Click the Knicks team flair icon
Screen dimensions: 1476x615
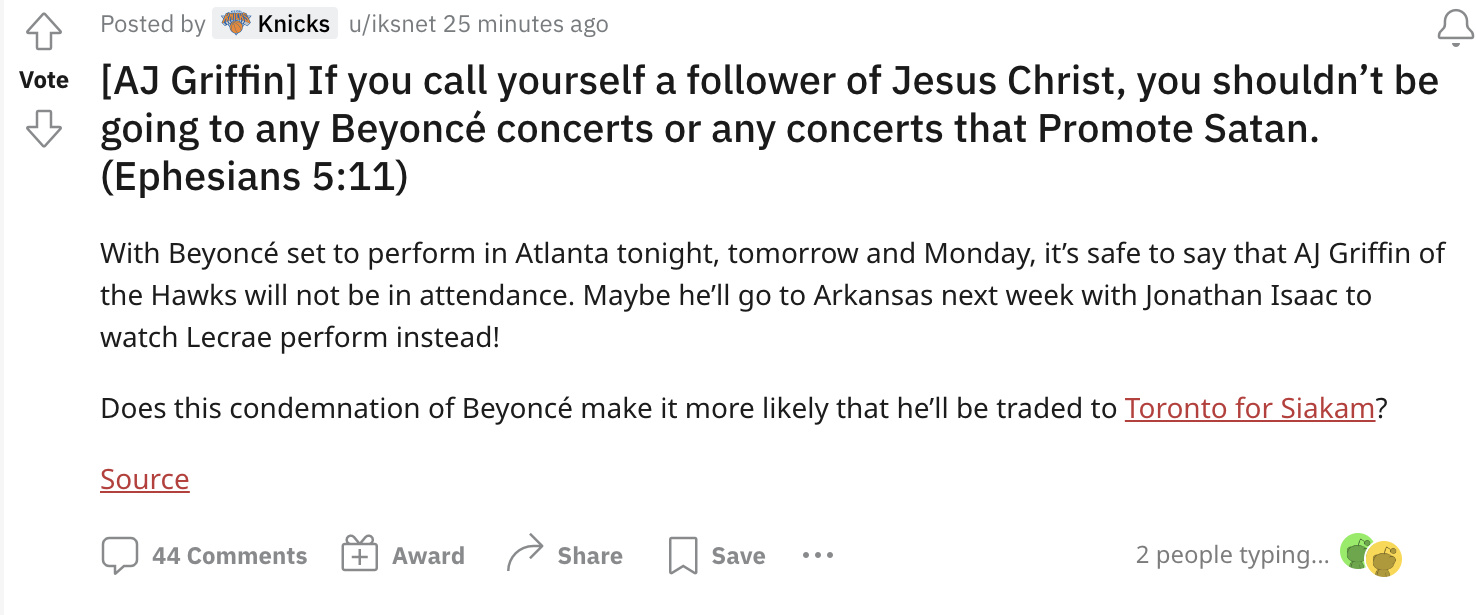click(x=235, y=22)
